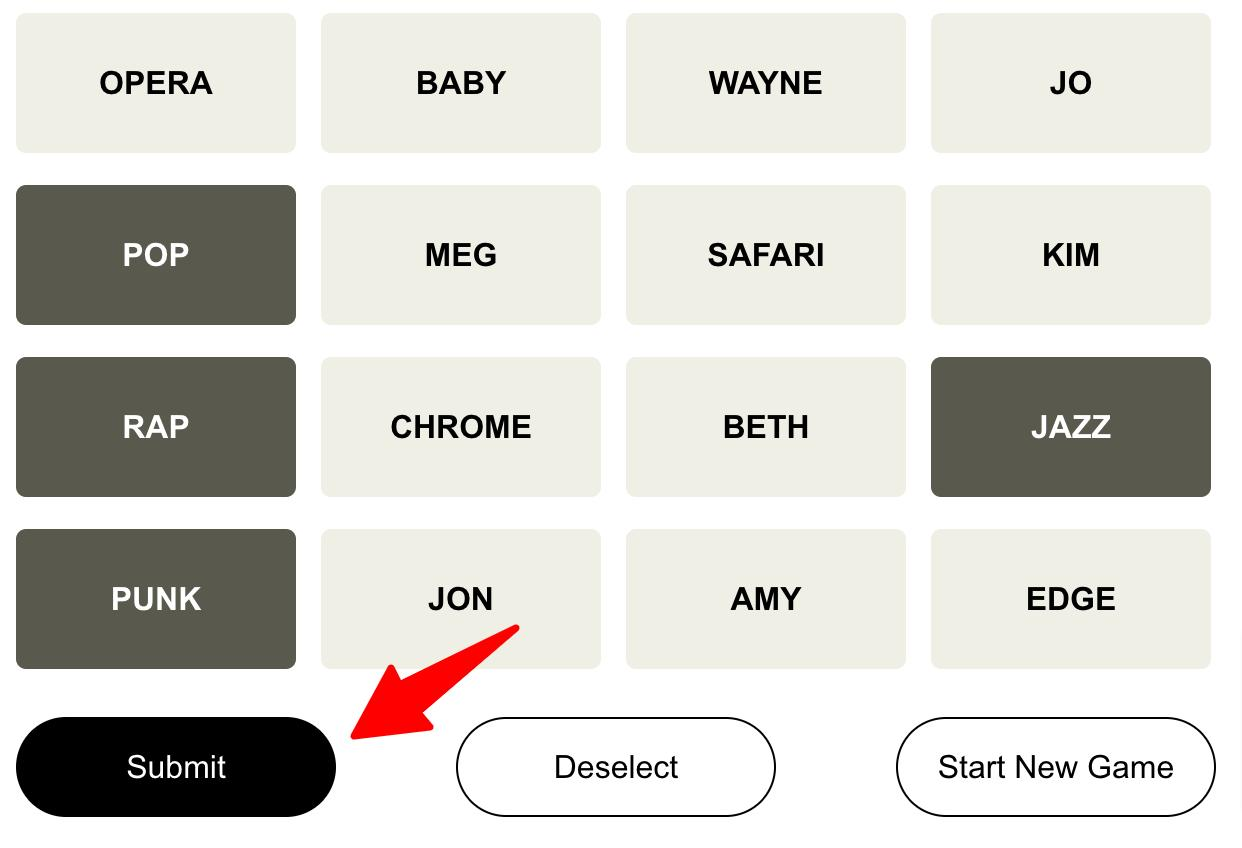Screen dimensions: 1242x848
Task: Clear selections using the Deselect button
Action: tap(616, 767)
